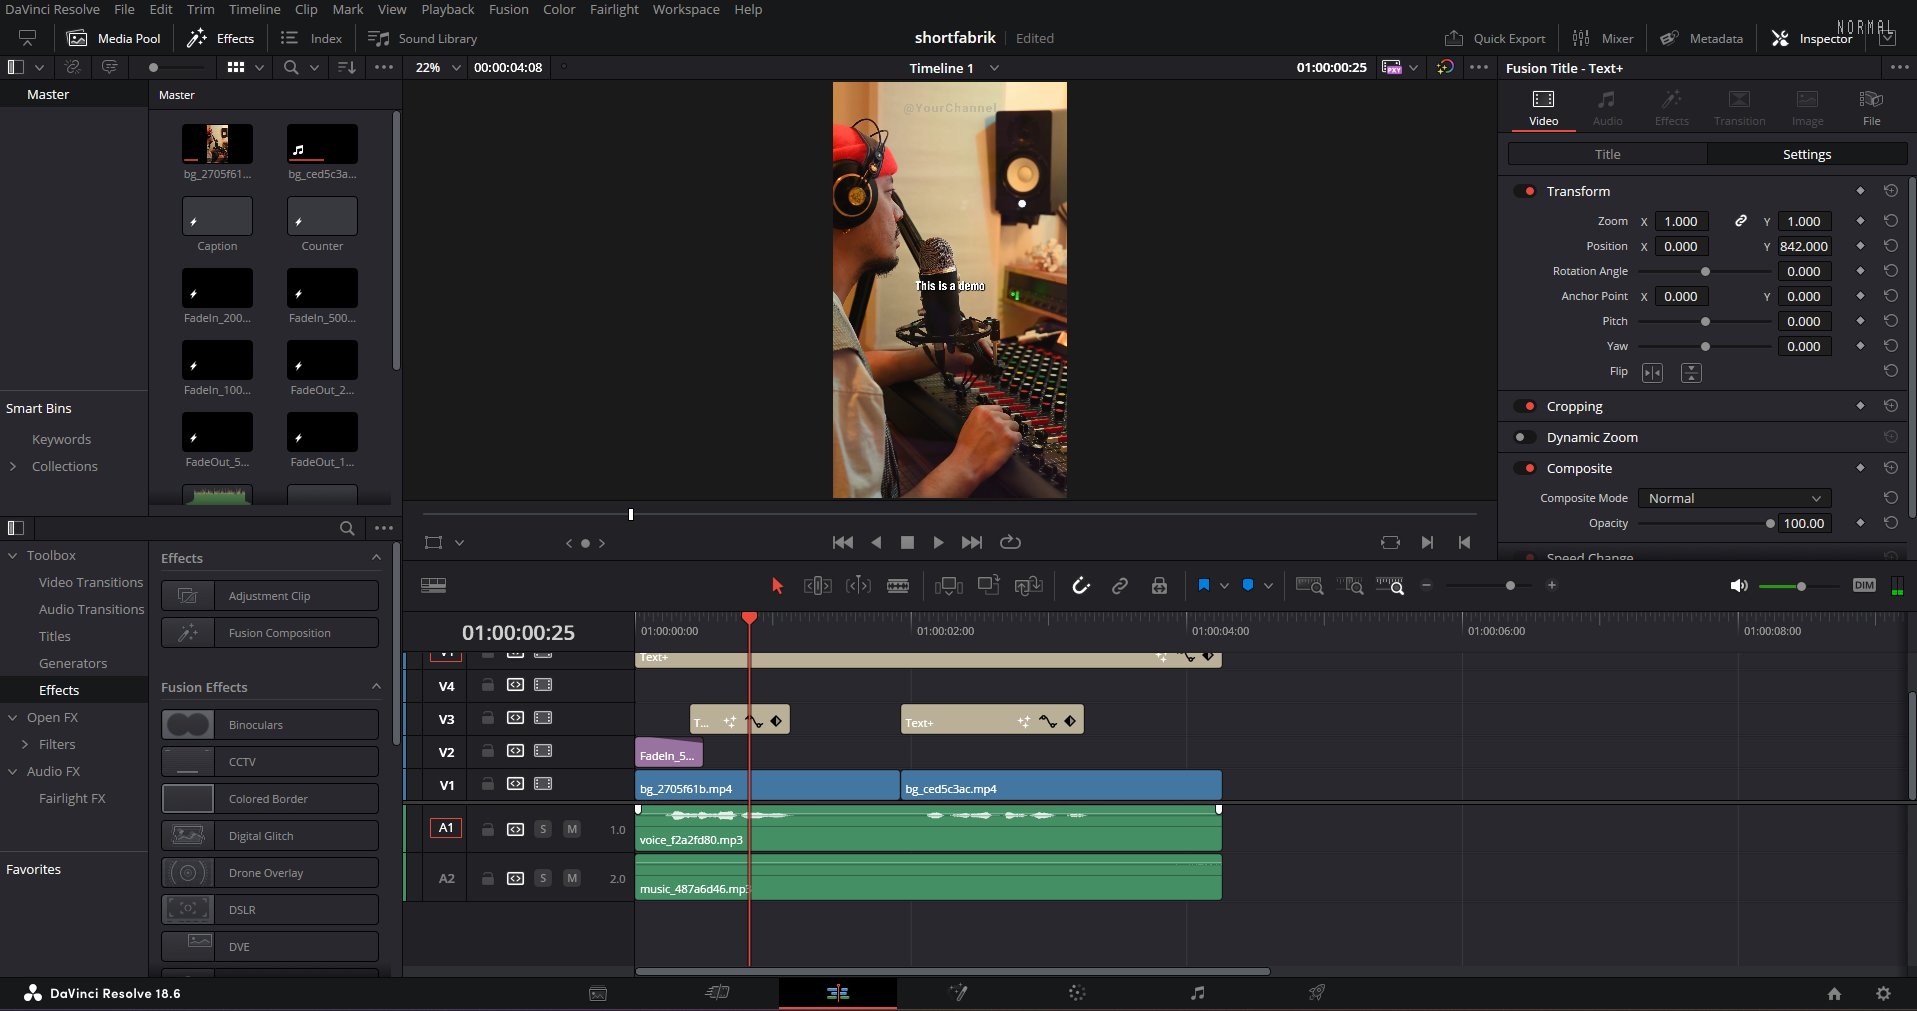Mute audio with speaker icon

[1739, 586]
